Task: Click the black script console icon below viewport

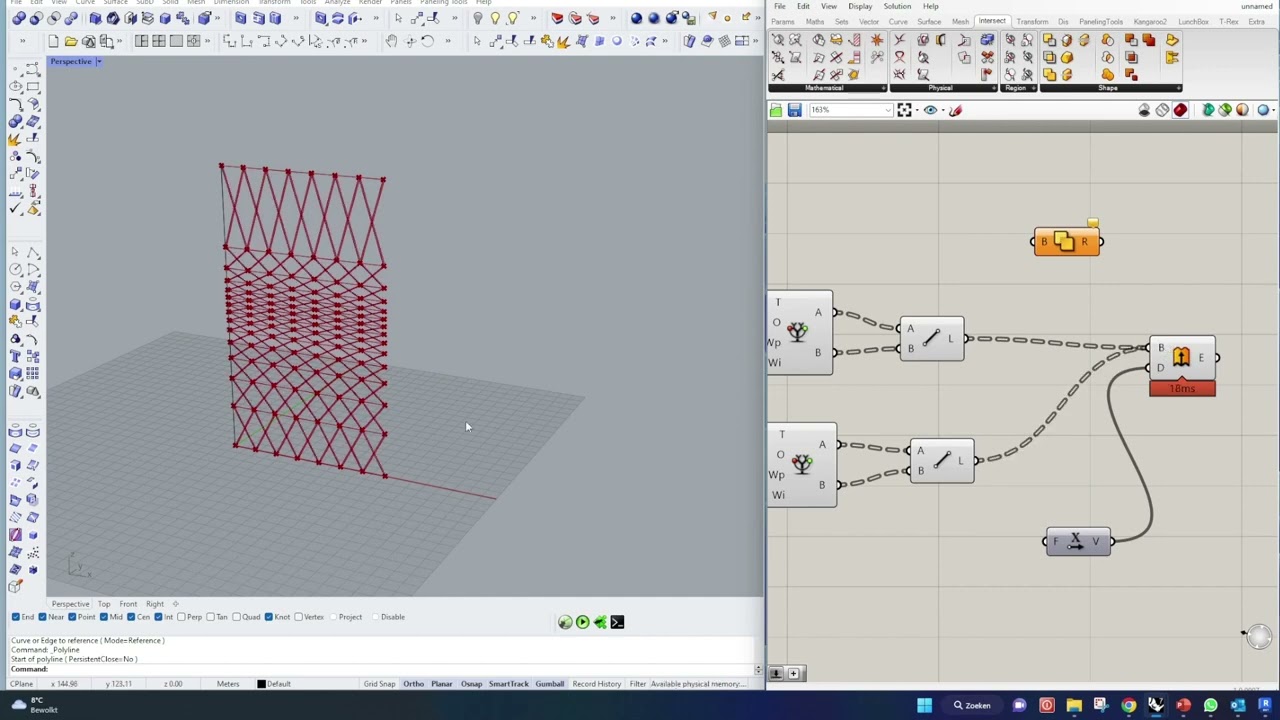Action: pyautogui.click(x=617, y=622)
